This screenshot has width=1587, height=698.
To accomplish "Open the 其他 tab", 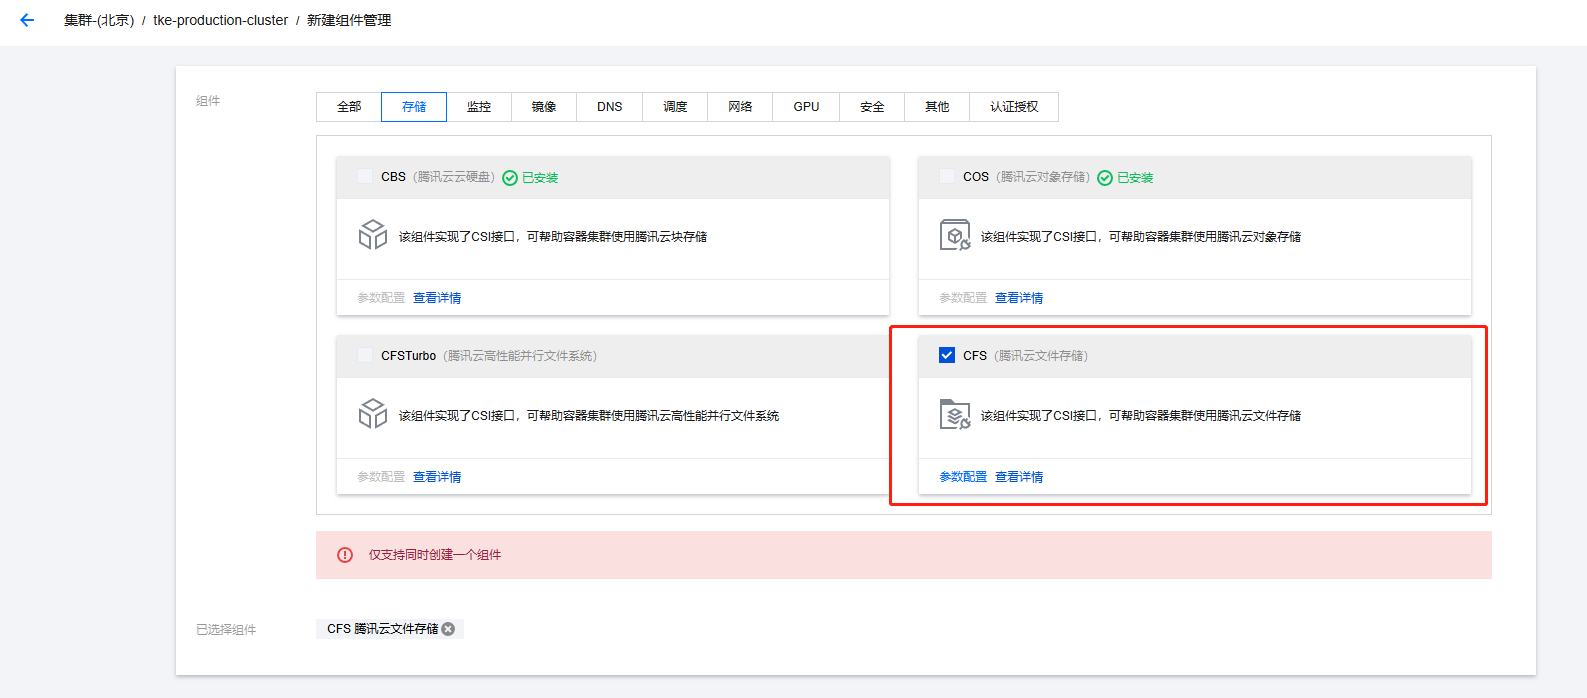I will pos(937,107).
